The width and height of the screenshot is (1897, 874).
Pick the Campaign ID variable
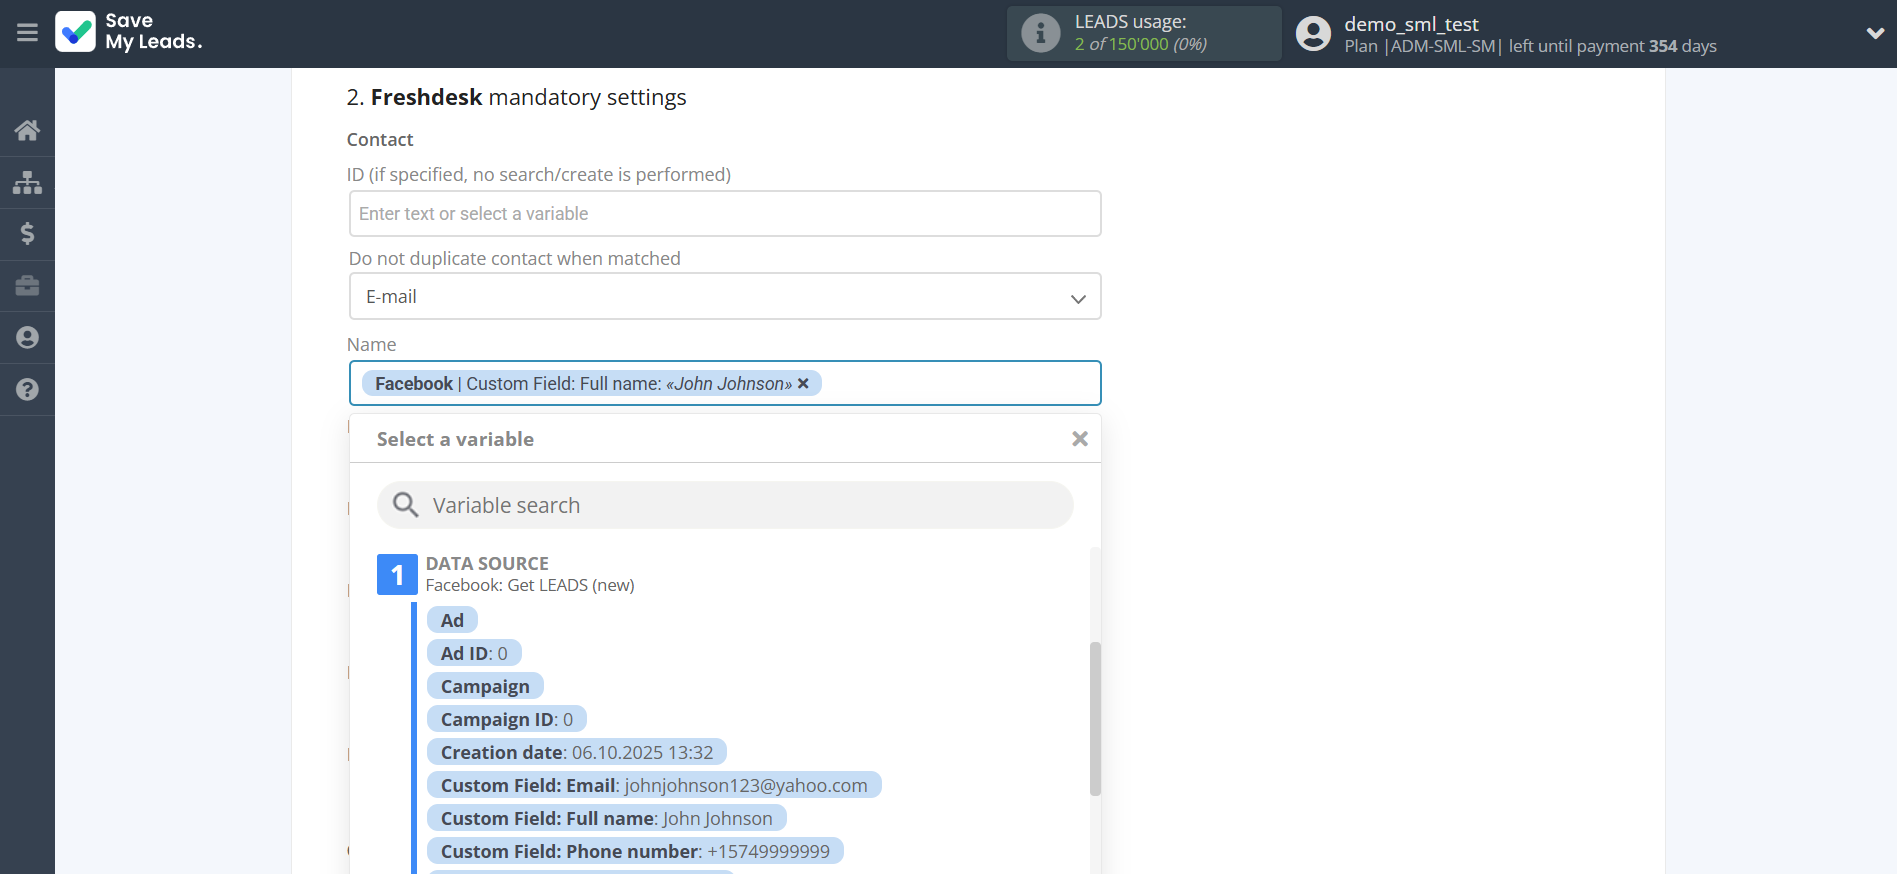coord(506,719)
